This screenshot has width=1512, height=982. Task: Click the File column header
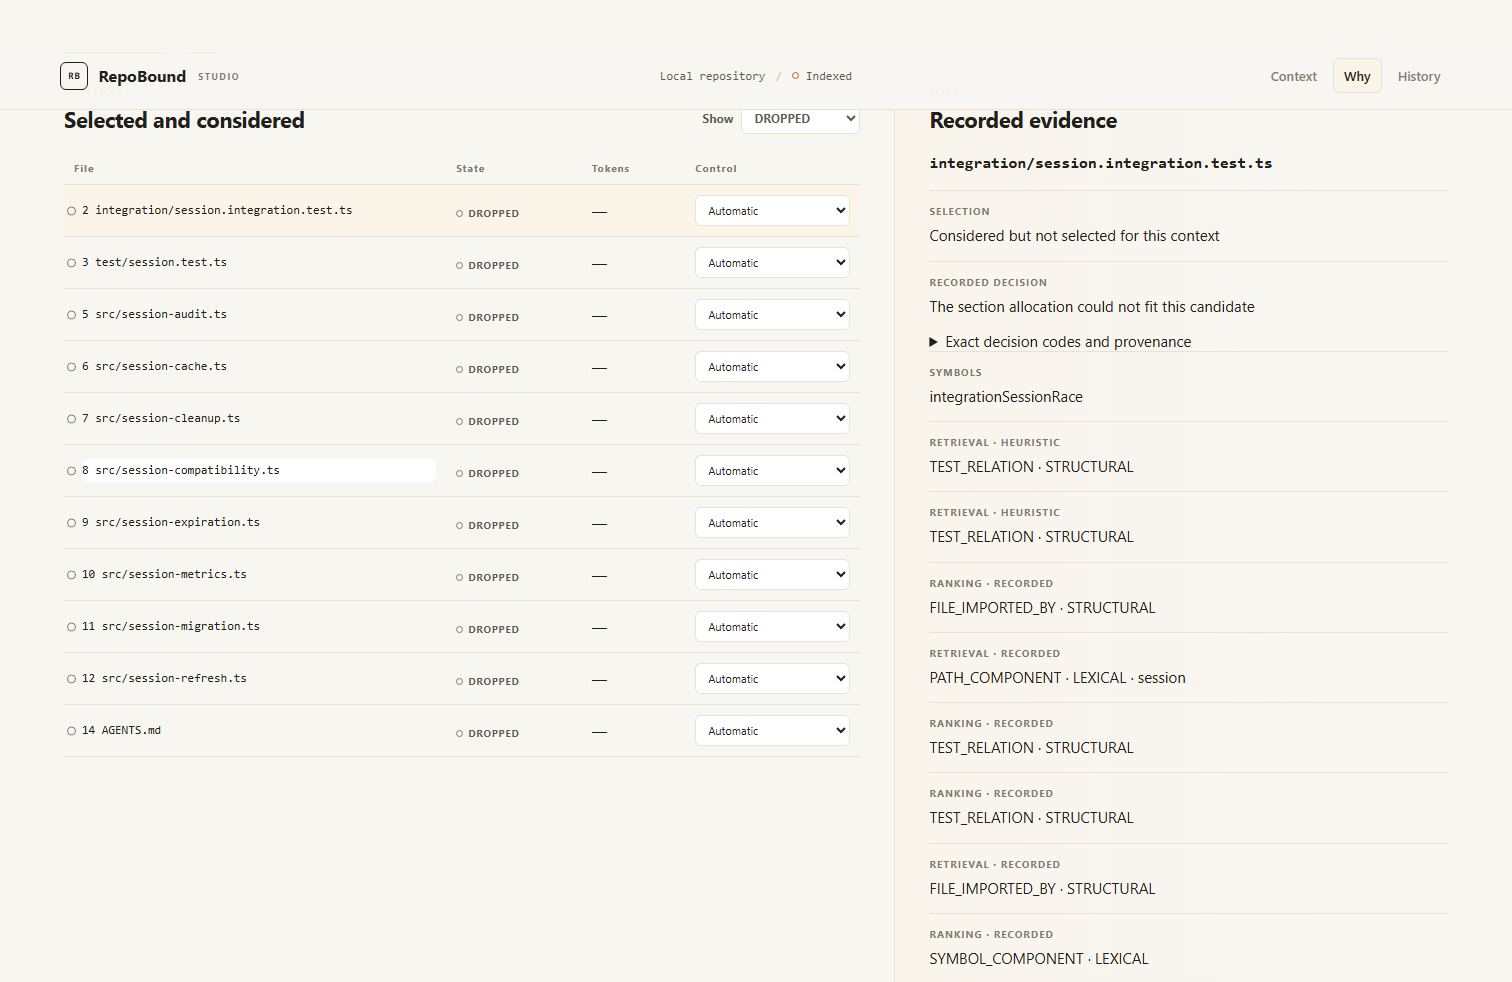[x=84, y=169]
